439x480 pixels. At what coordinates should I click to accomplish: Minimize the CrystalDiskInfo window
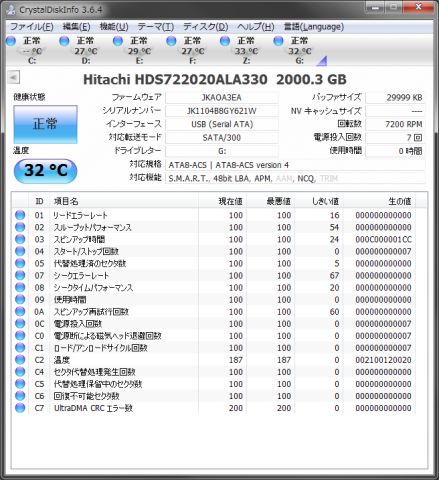pyautogui.click(x=375, y=7)
